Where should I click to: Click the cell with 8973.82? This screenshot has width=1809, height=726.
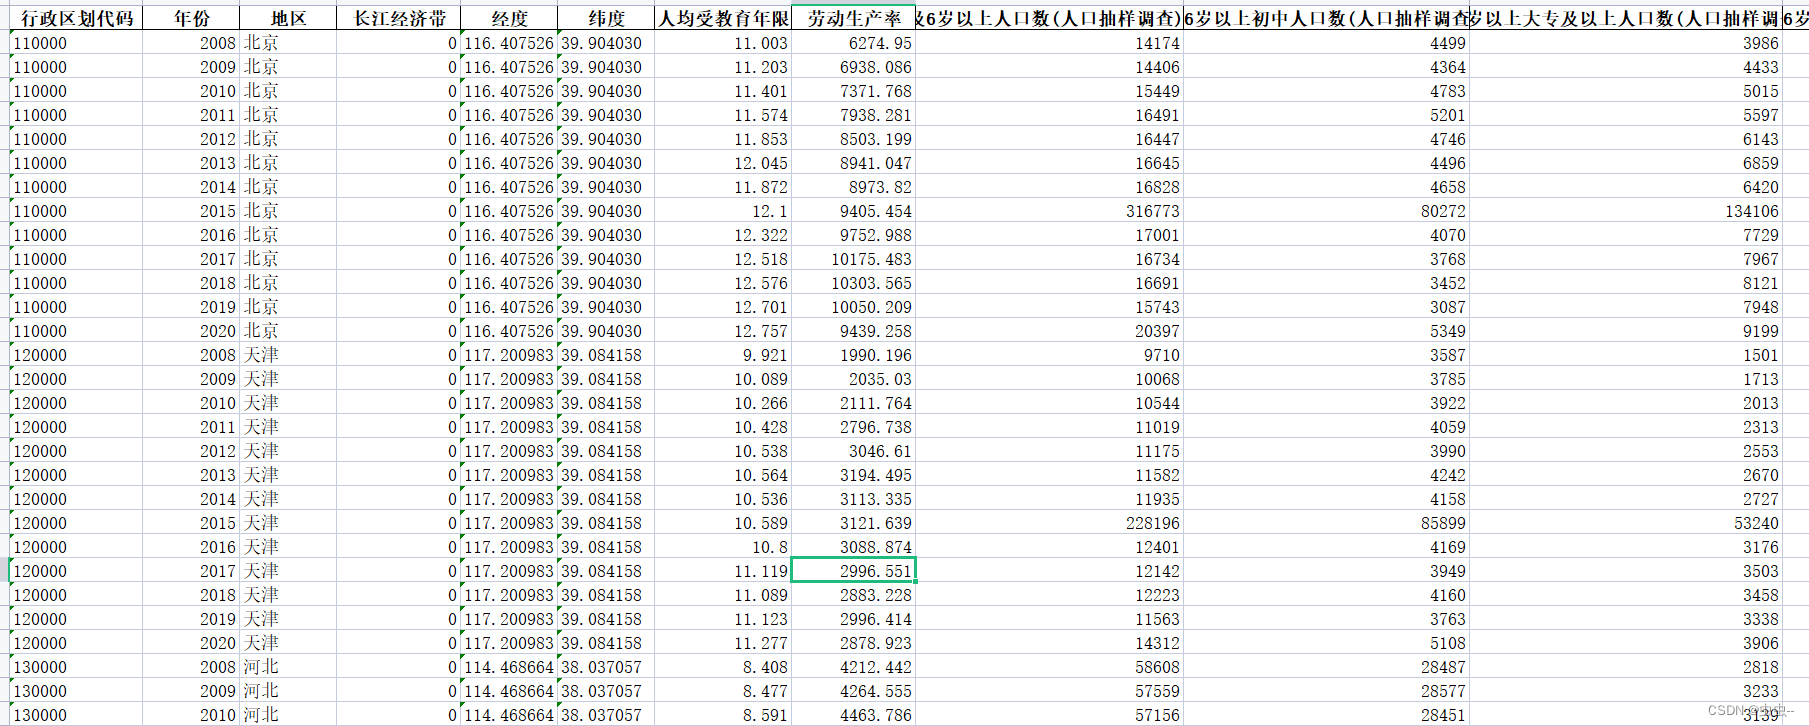click(853, 187)
